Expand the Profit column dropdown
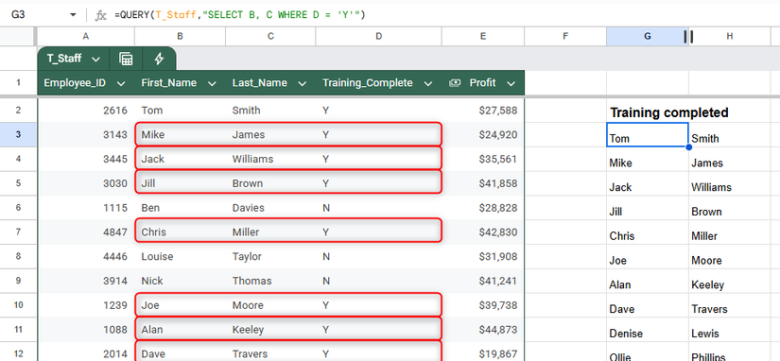 pos(511,84)
